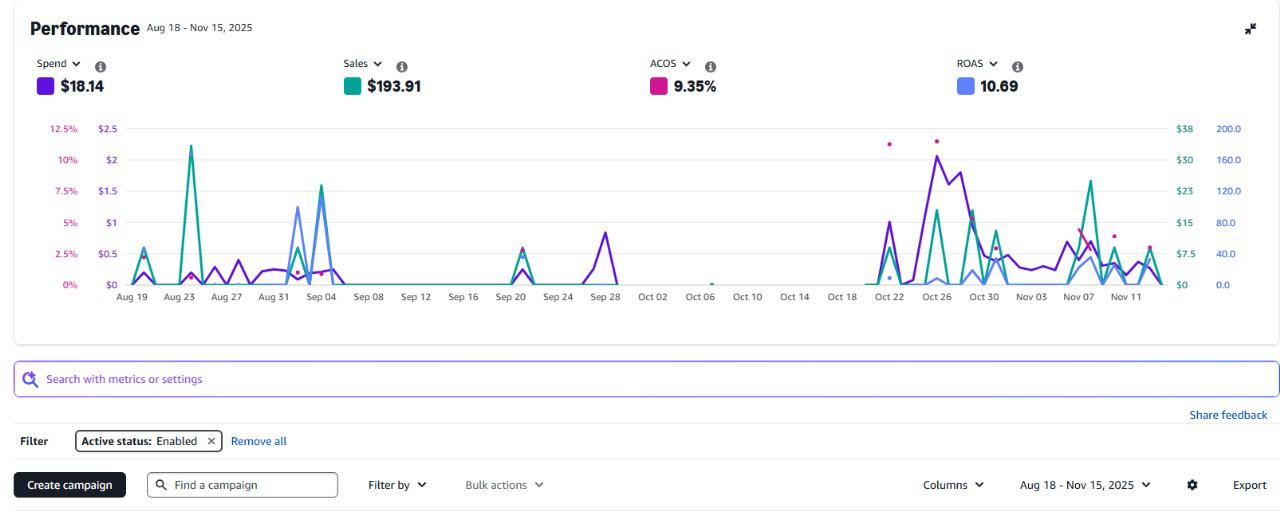This screenshot has width=1280, height=515.
Task: Collapse the Performance chart panel
Action: point(1250,29)
